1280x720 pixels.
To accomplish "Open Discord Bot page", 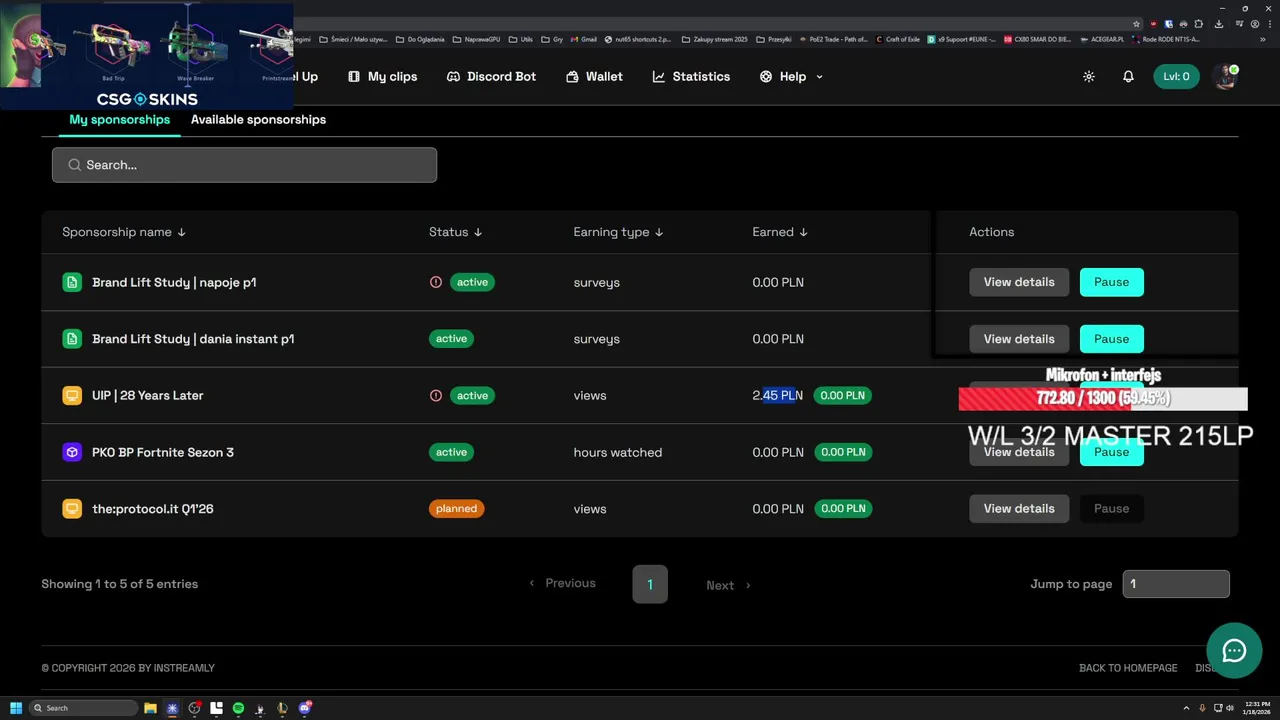I will (x=491, y=77).
